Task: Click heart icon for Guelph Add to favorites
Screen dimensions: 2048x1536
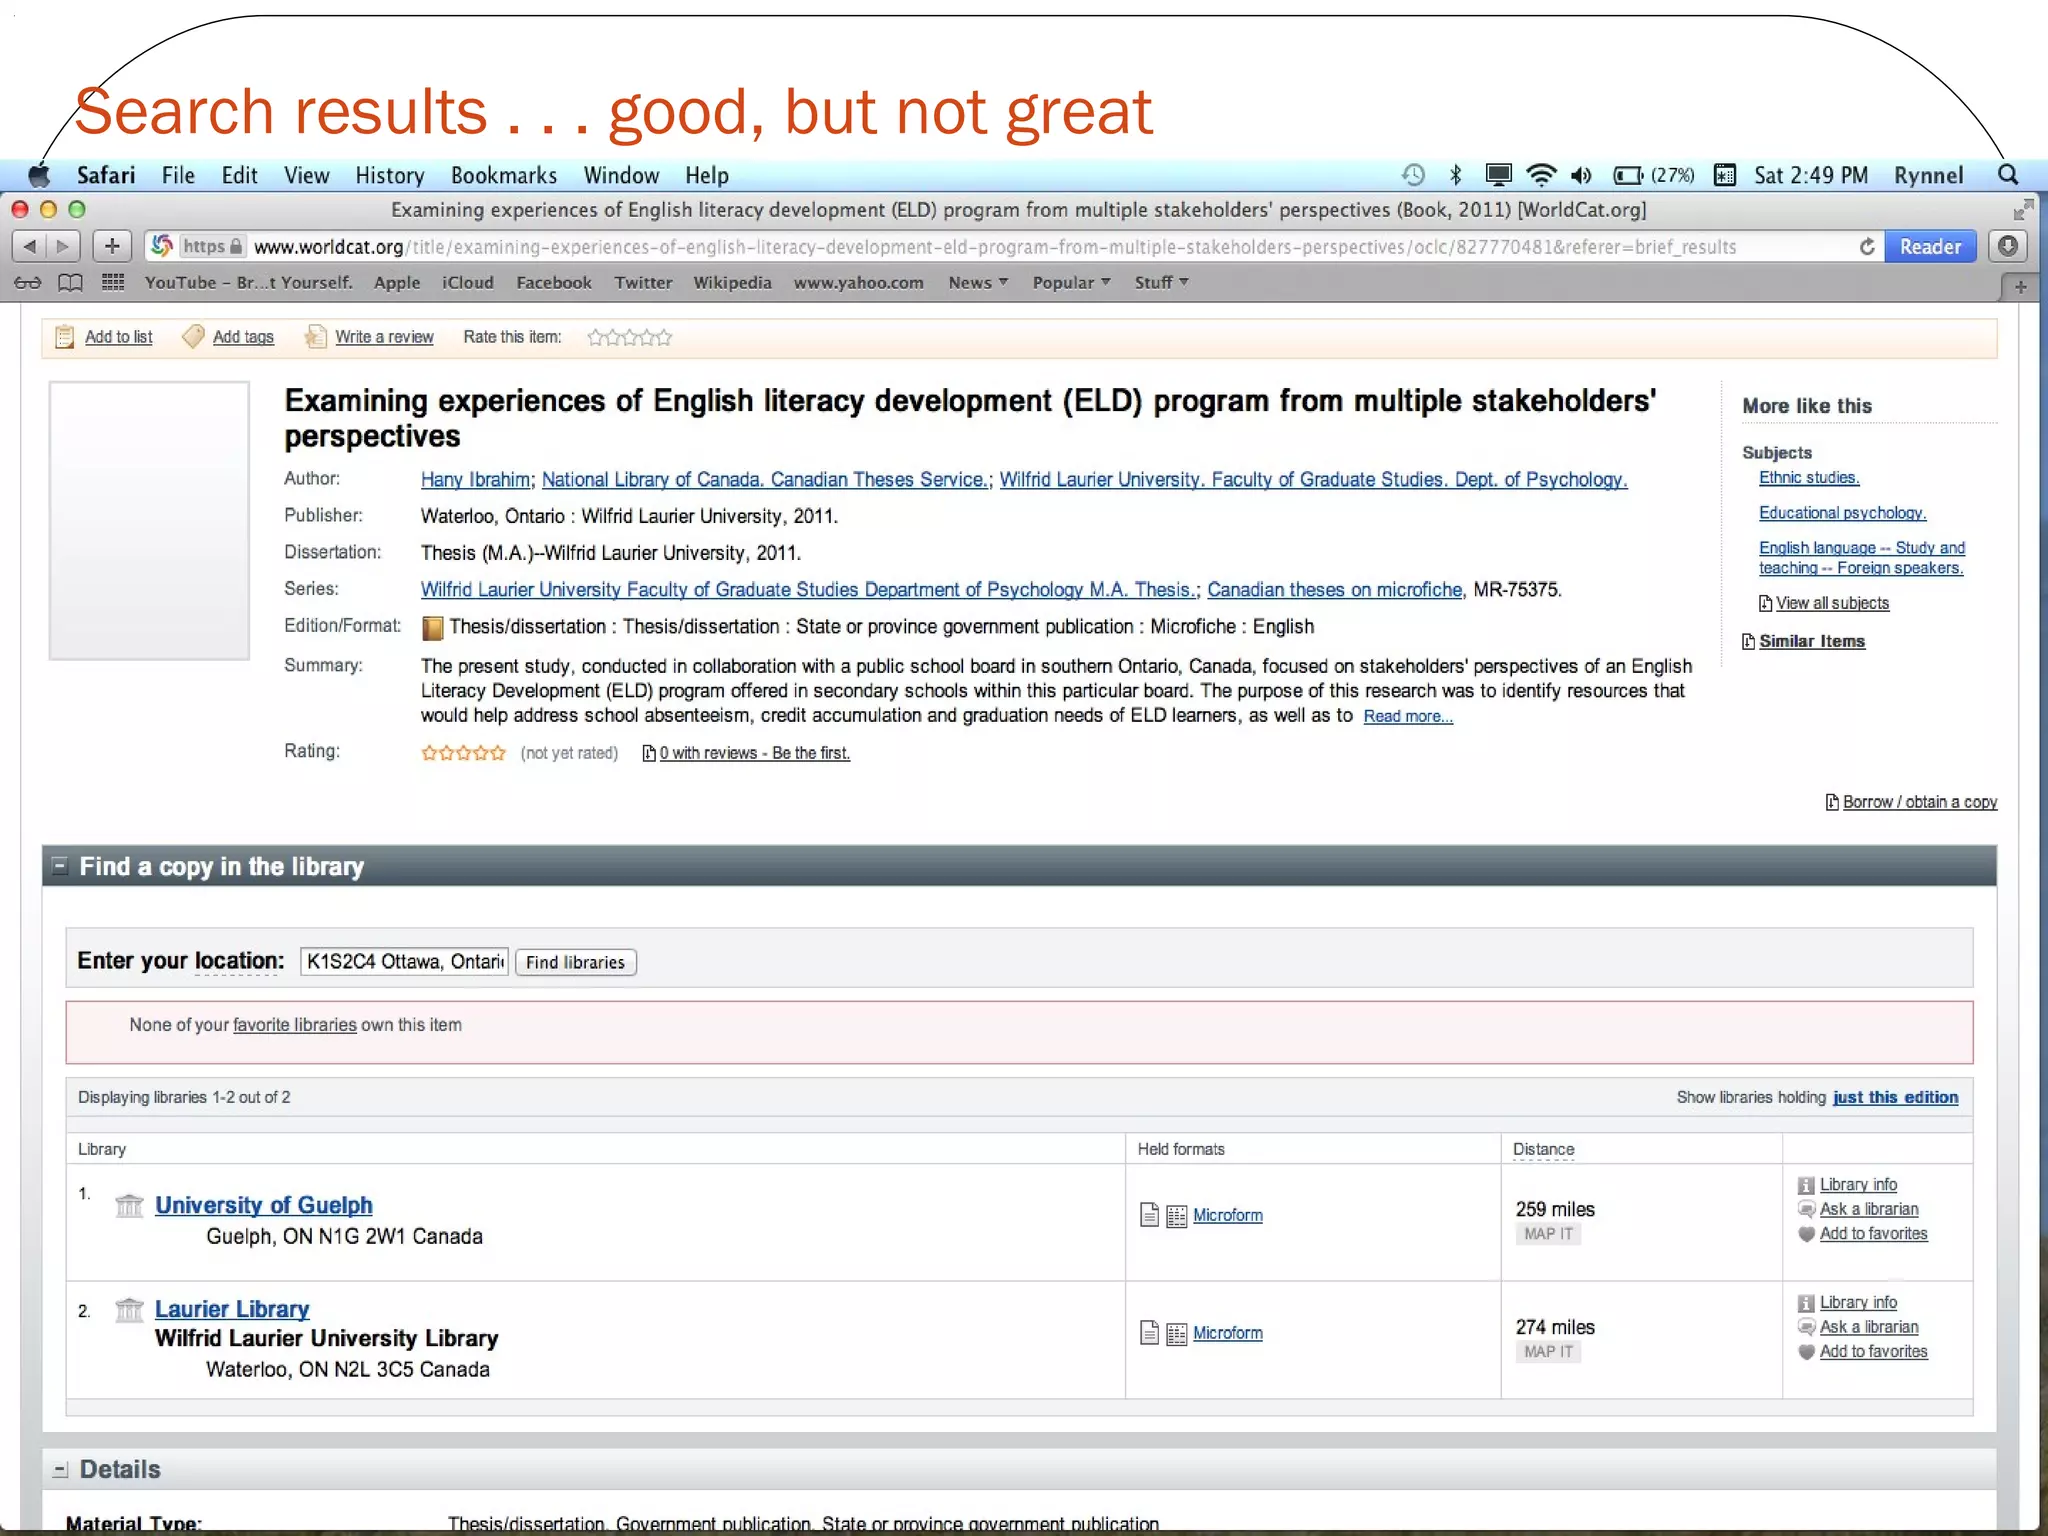Action: pyautogui.click(x=1806, y=1234)
